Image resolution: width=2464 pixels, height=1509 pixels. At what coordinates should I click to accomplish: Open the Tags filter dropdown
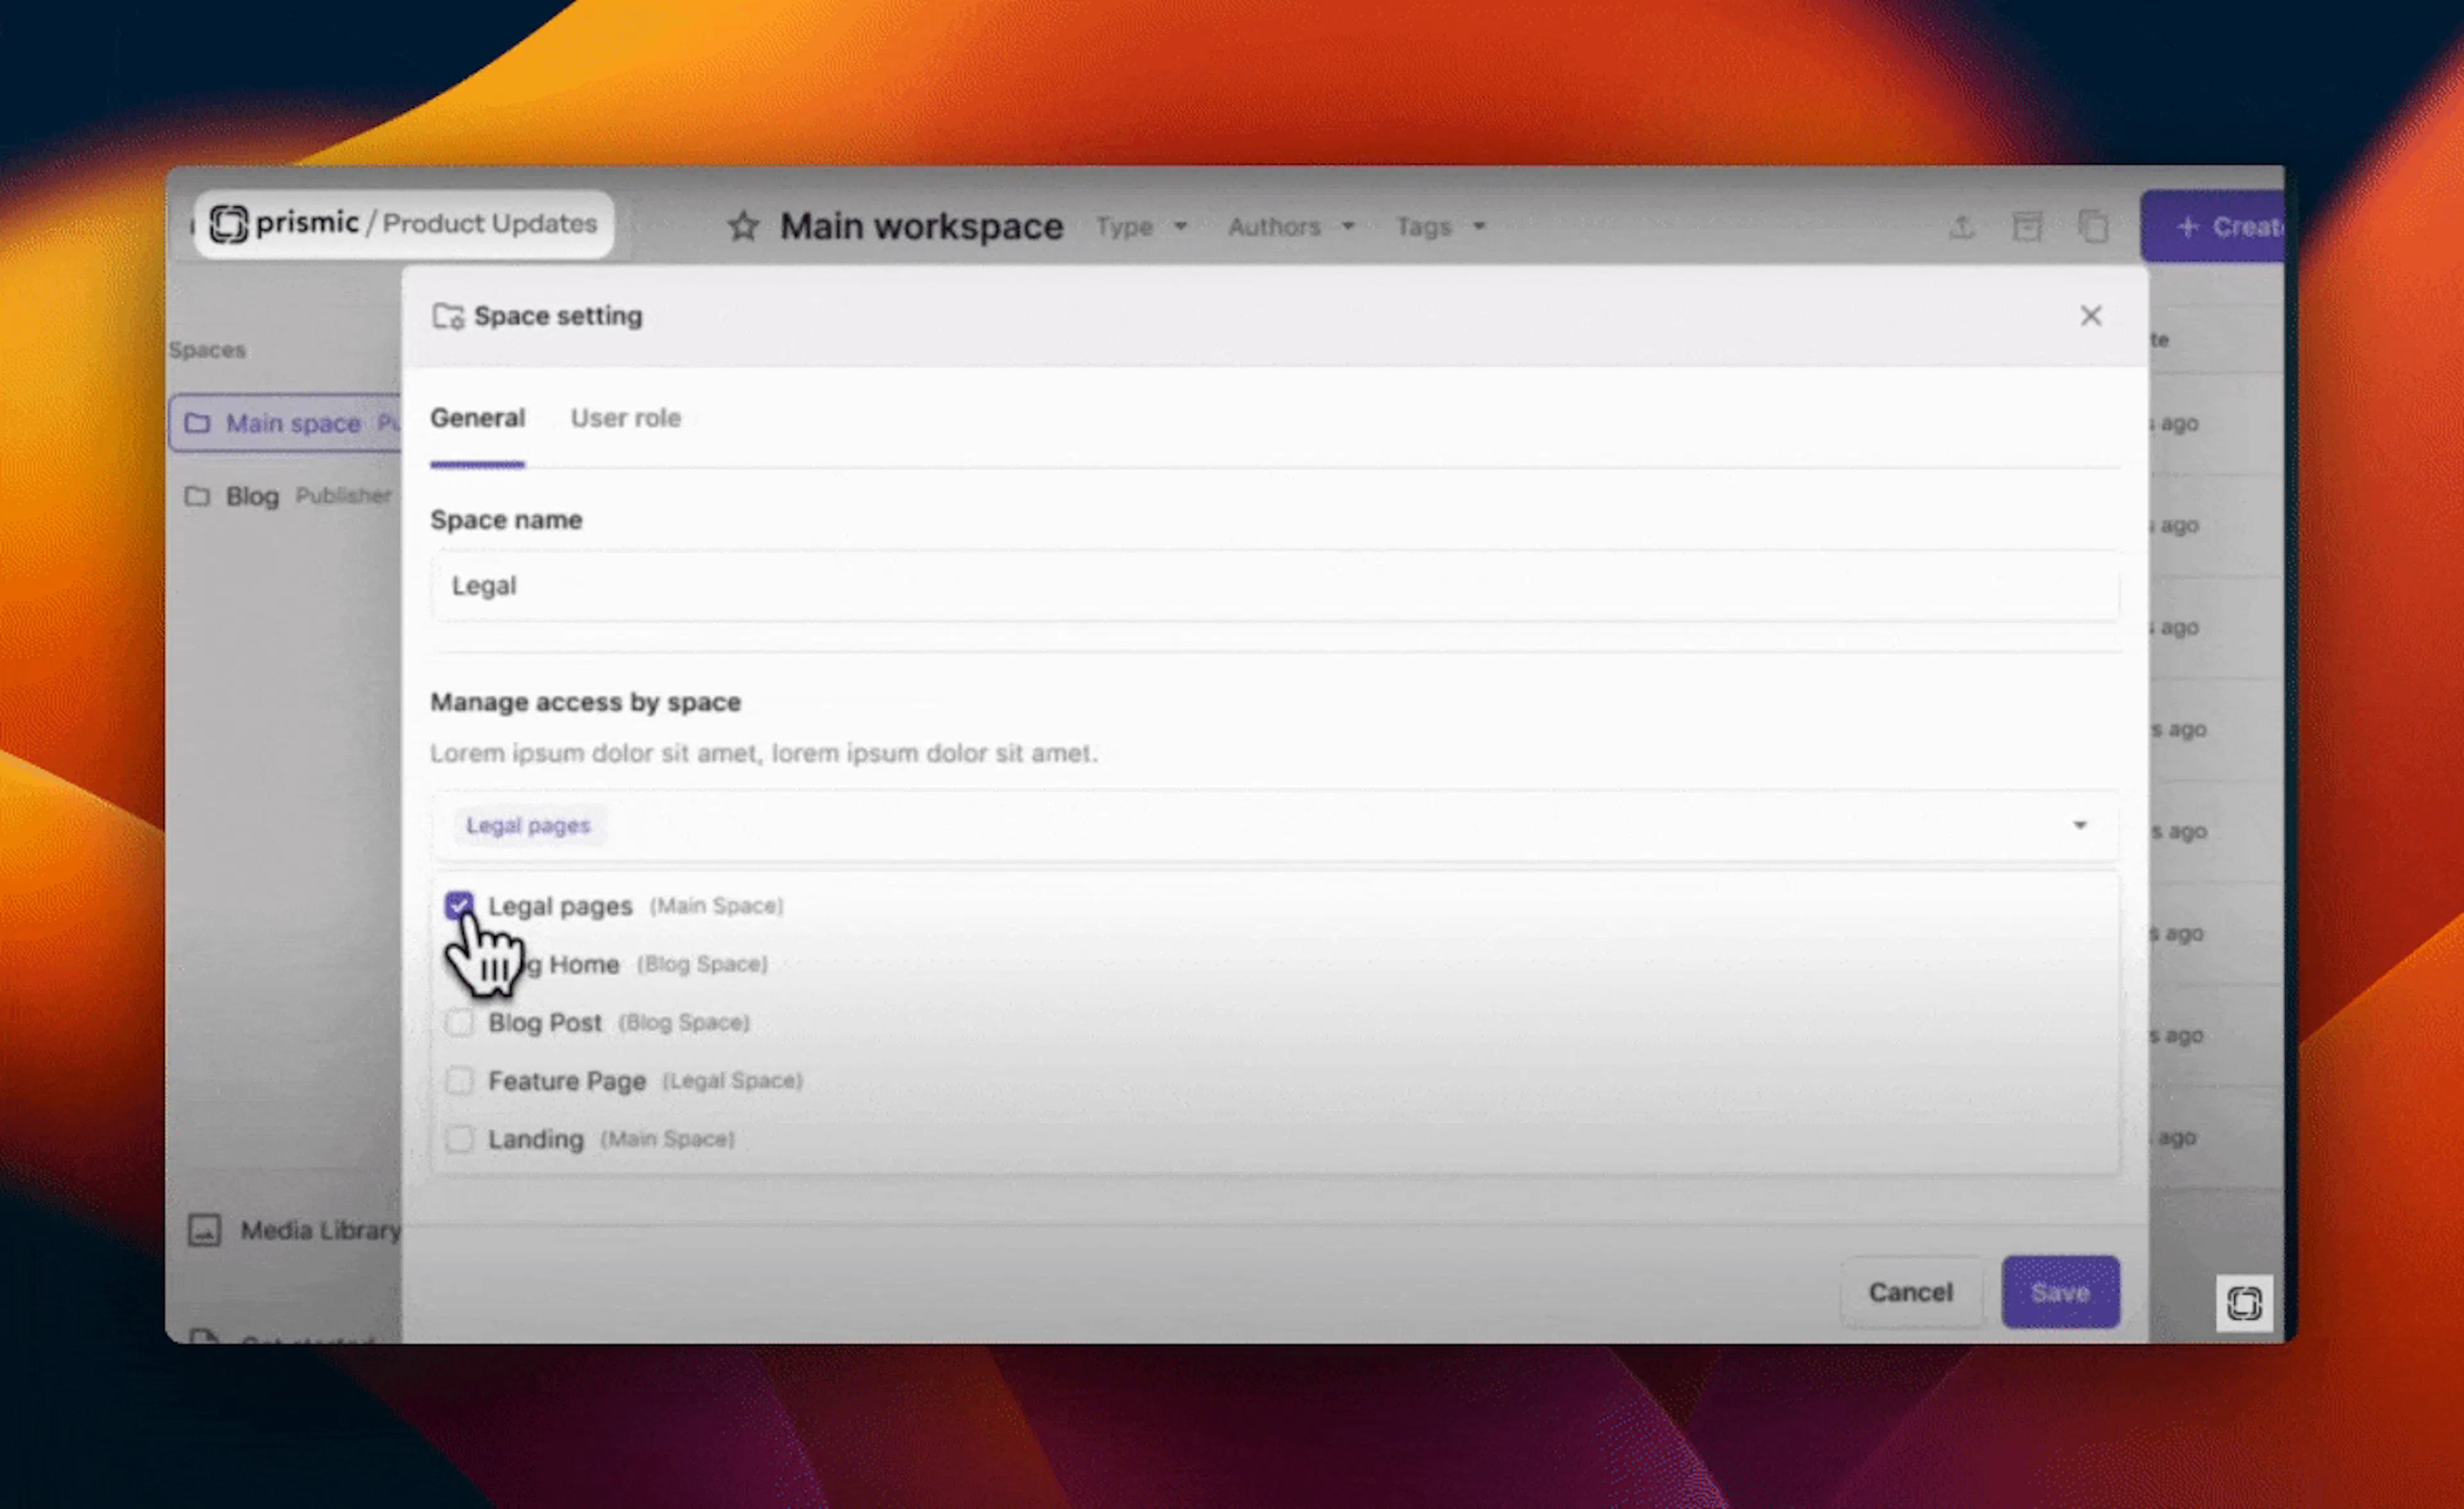[1440, 227]
